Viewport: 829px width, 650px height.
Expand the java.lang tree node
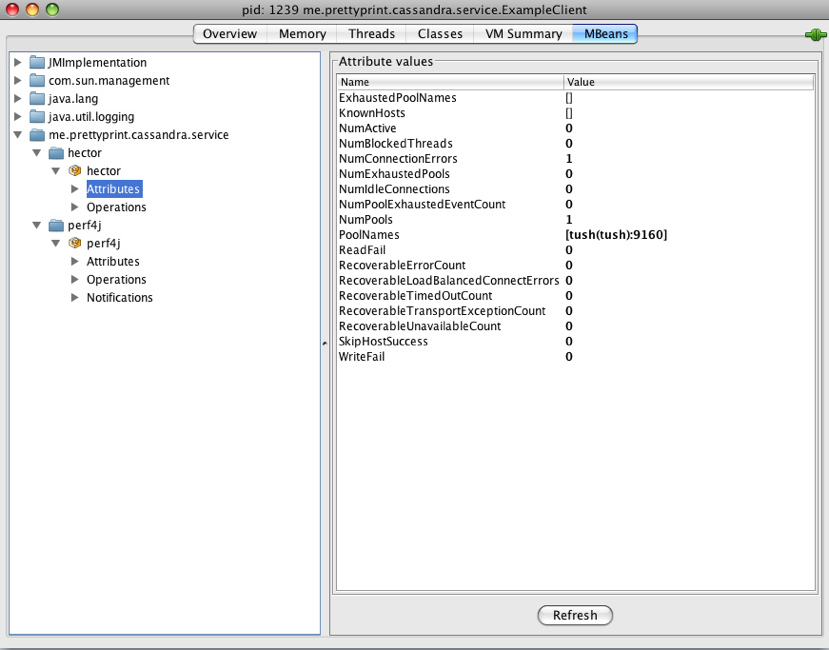point(17,98)
